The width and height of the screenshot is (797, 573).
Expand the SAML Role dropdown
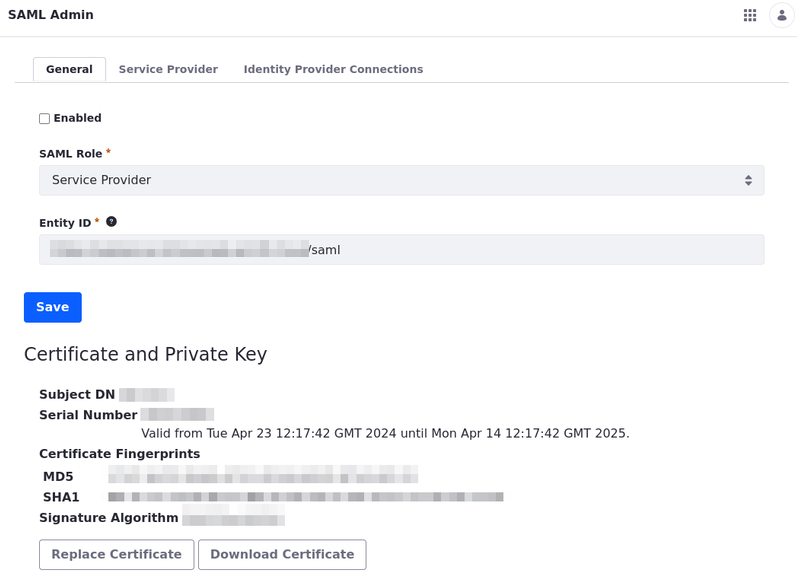tap(401, 180)
